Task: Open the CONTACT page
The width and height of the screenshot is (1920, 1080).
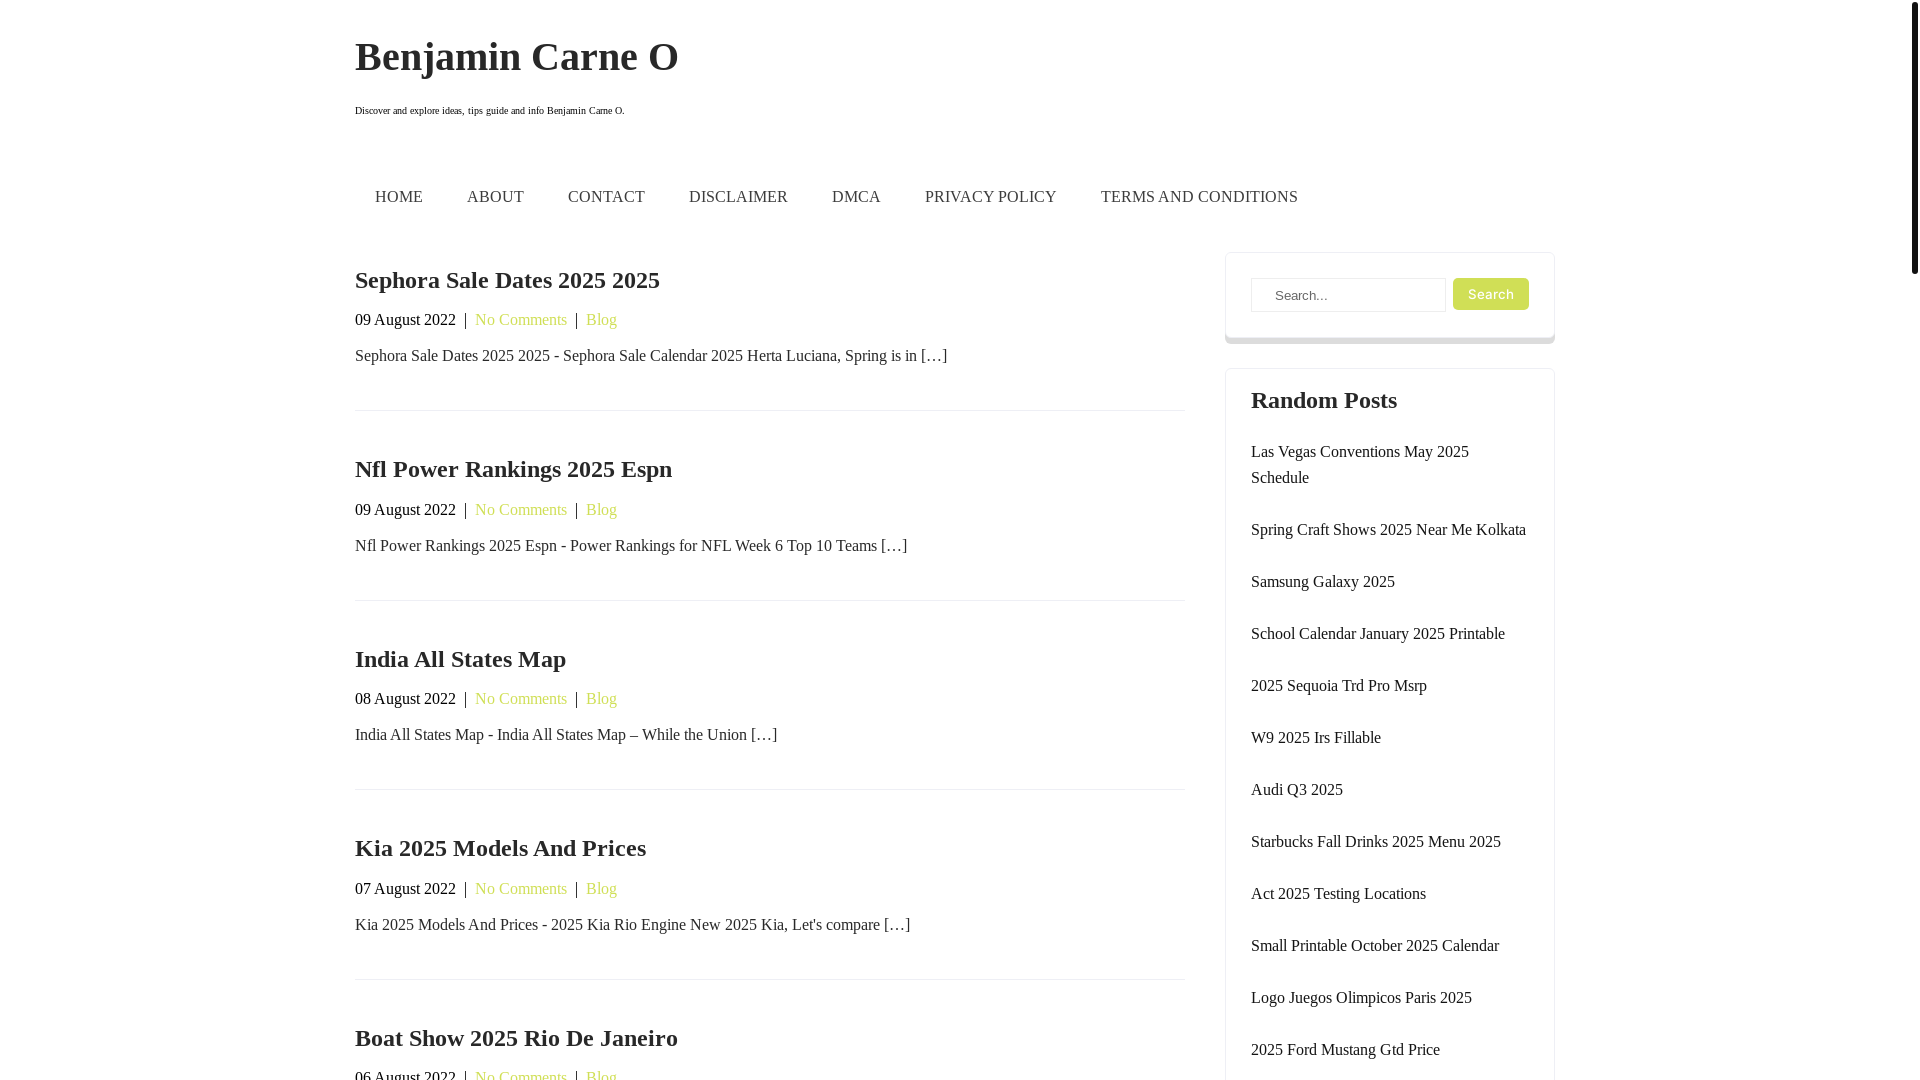Action: click(x=606, y=197)
